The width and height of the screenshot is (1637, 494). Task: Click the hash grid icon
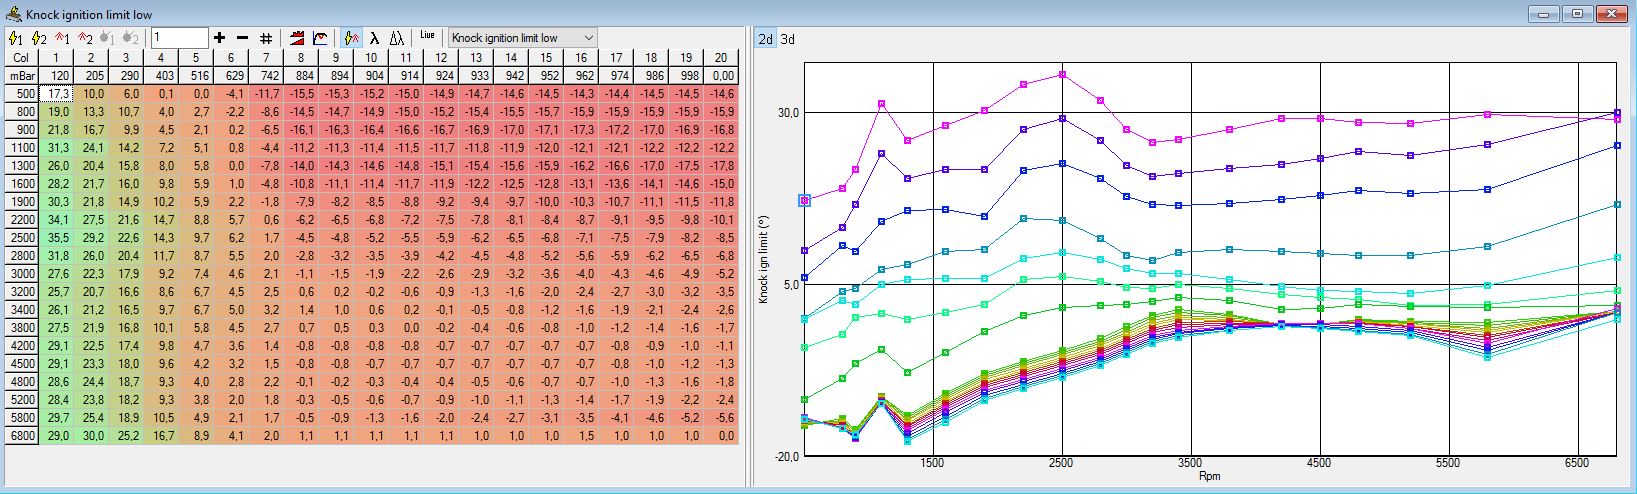point(266,38)
